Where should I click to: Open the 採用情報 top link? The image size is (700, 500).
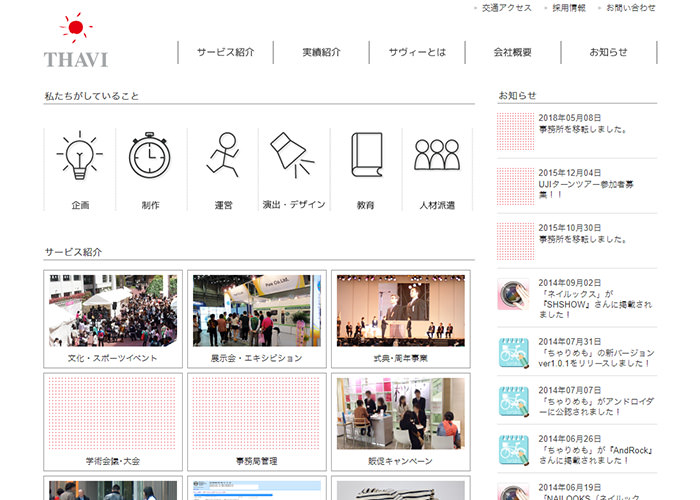coord(569,8)
